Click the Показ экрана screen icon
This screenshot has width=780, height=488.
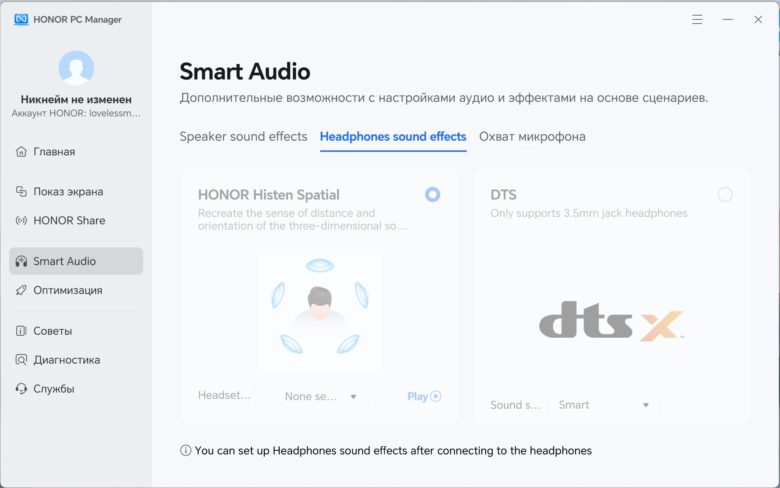(21, 192)
